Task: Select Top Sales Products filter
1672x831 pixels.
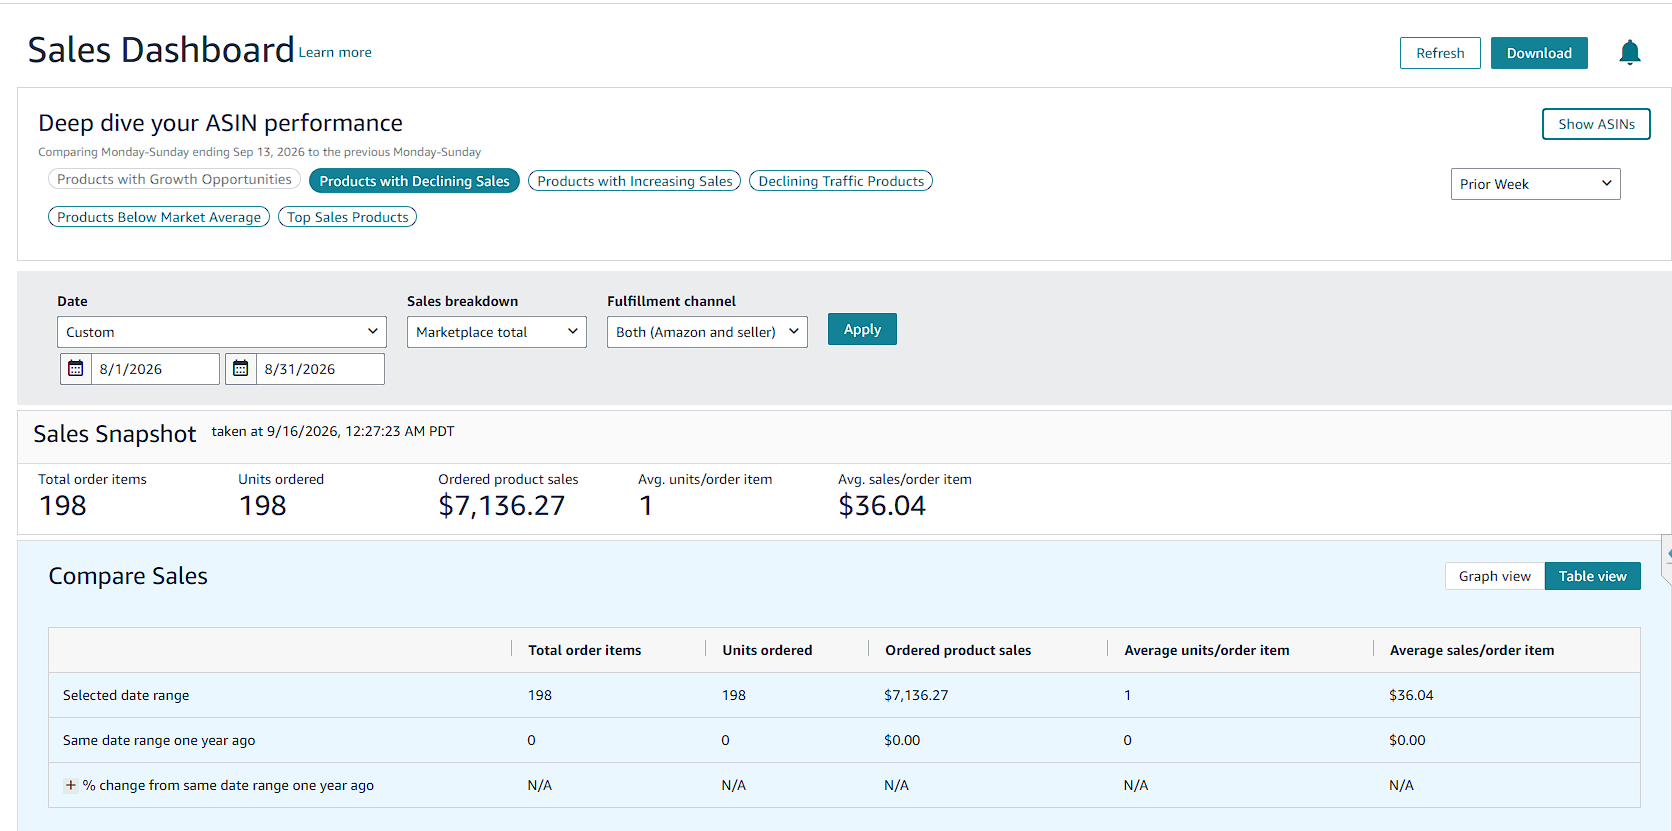Action: pos(347,217)
